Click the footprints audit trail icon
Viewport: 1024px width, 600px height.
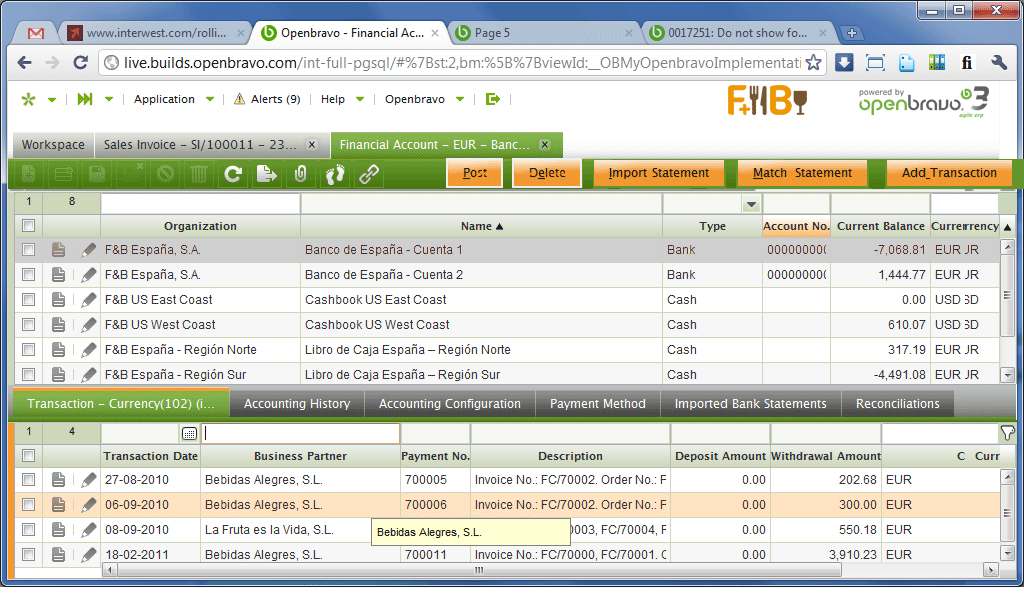(335, 174)
